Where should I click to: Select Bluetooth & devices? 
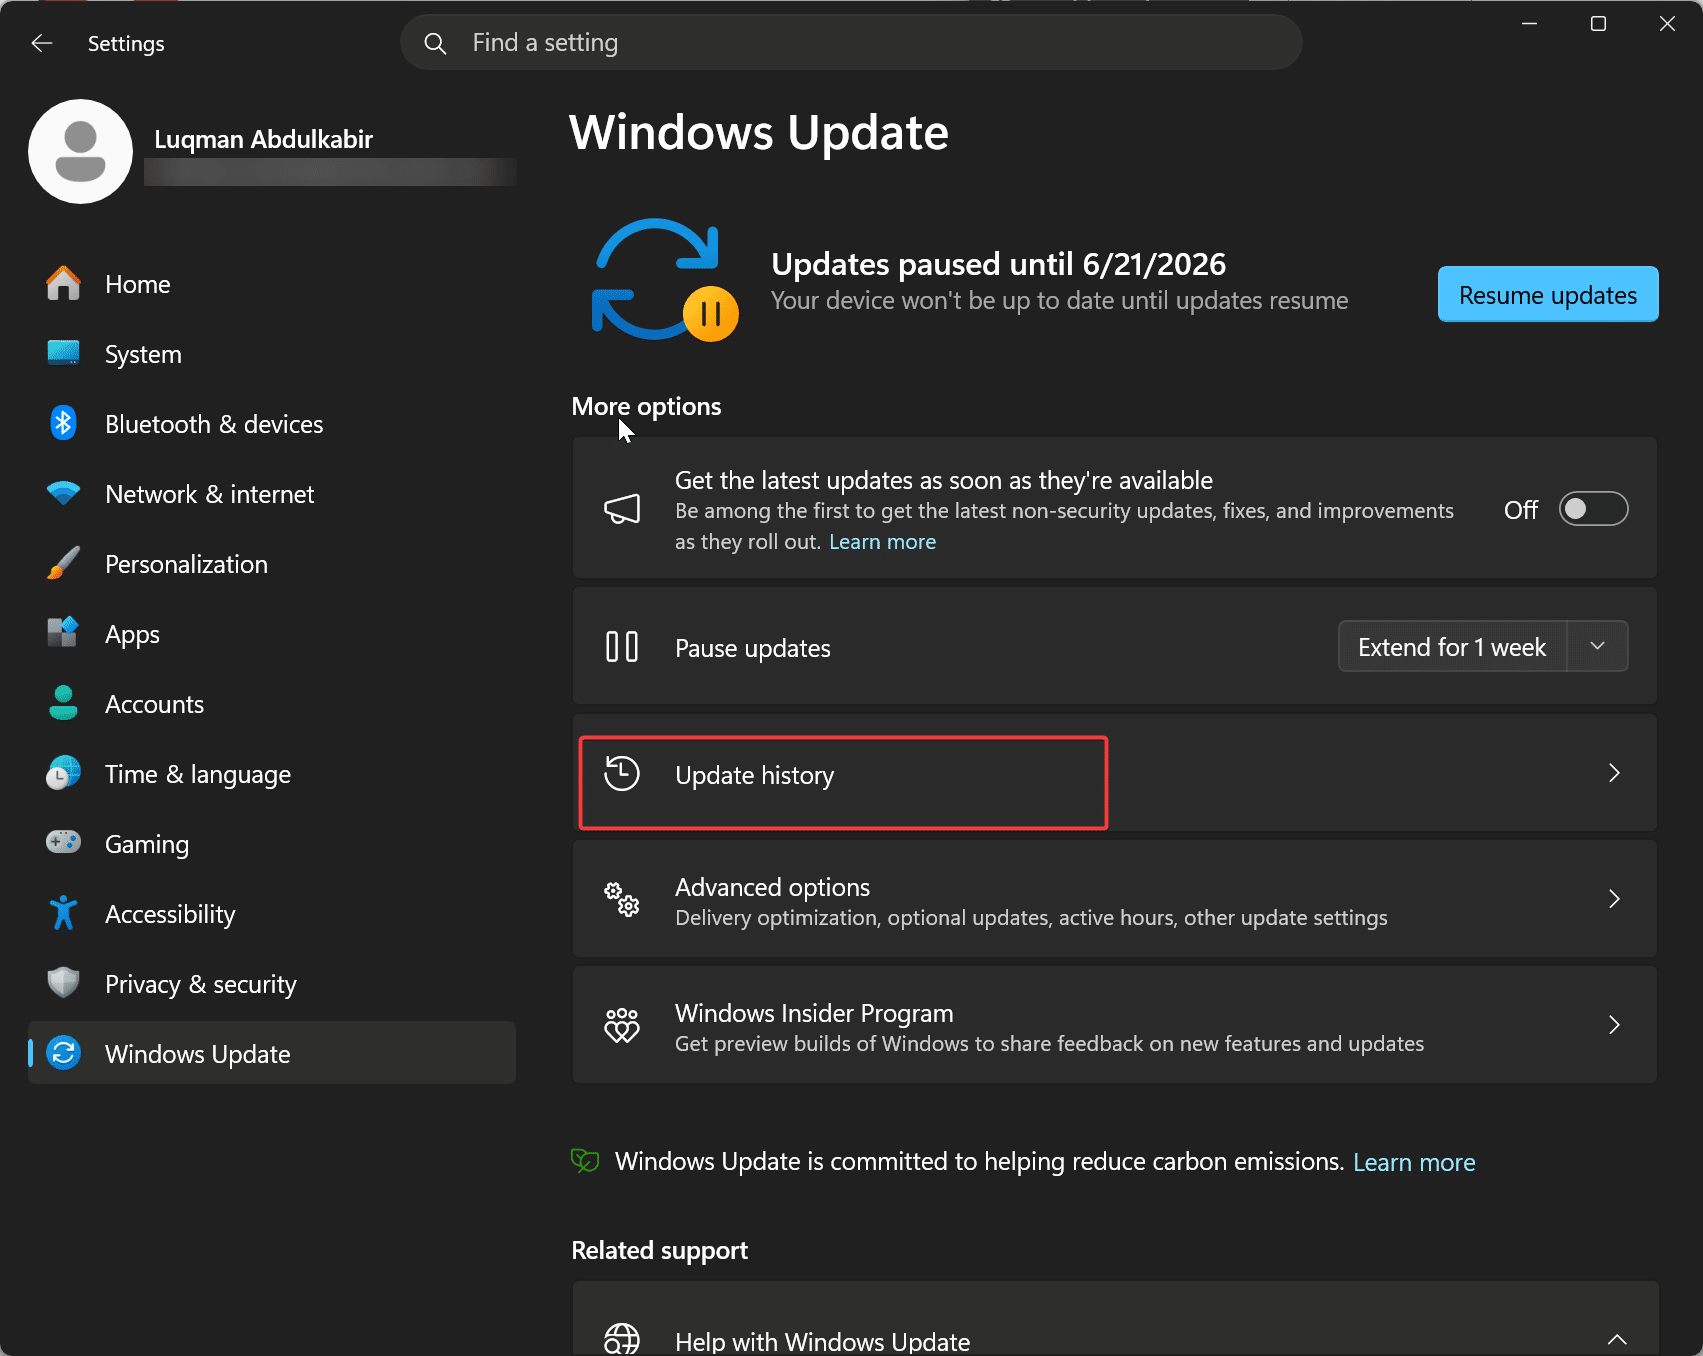[272, 424]
